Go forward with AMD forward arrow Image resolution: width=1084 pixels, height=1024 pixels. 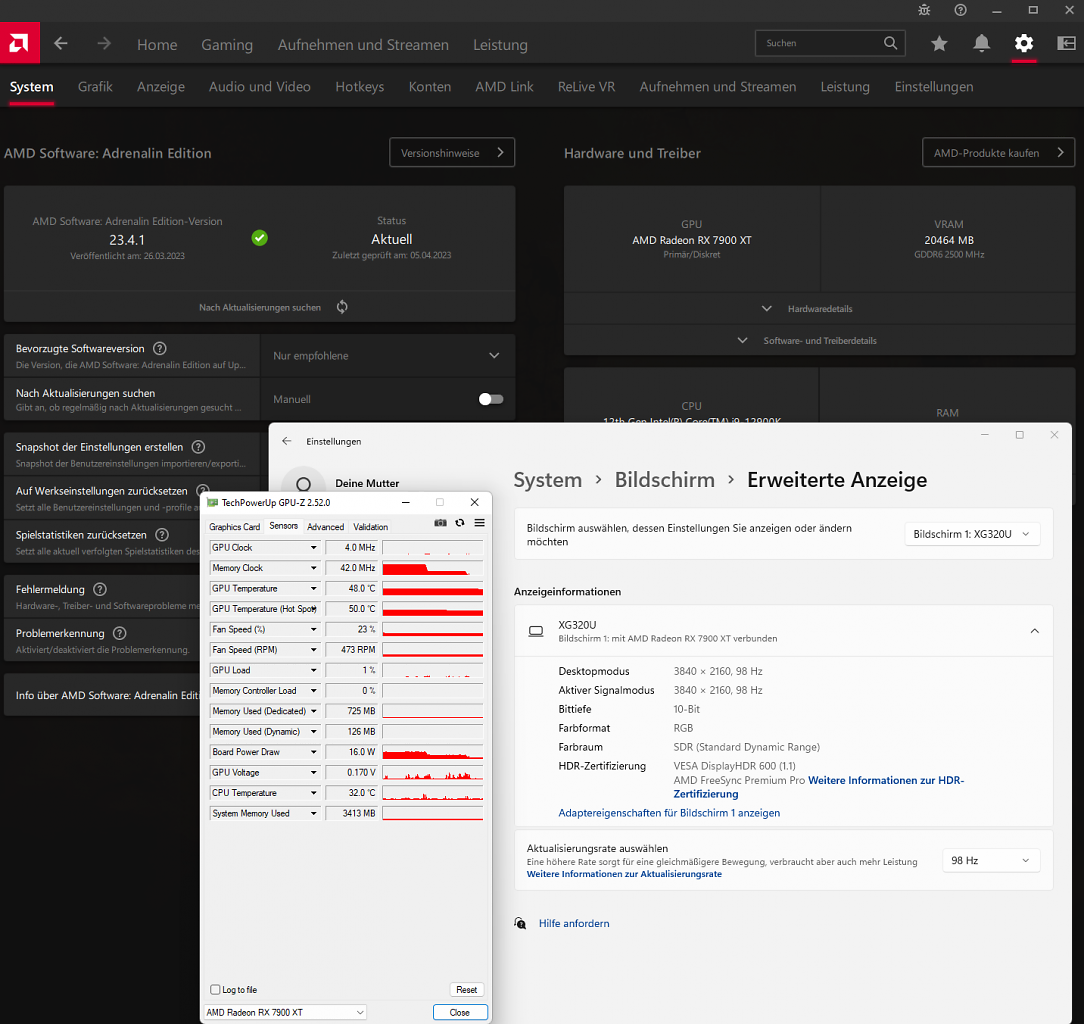tap(104, 44)
